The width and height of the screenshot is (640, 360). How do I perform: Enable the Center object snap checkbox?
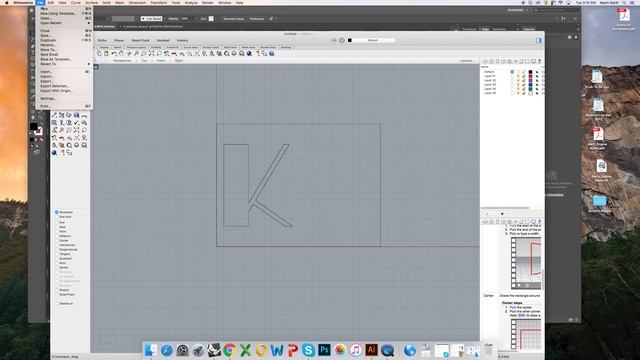[x=57, y=240]
